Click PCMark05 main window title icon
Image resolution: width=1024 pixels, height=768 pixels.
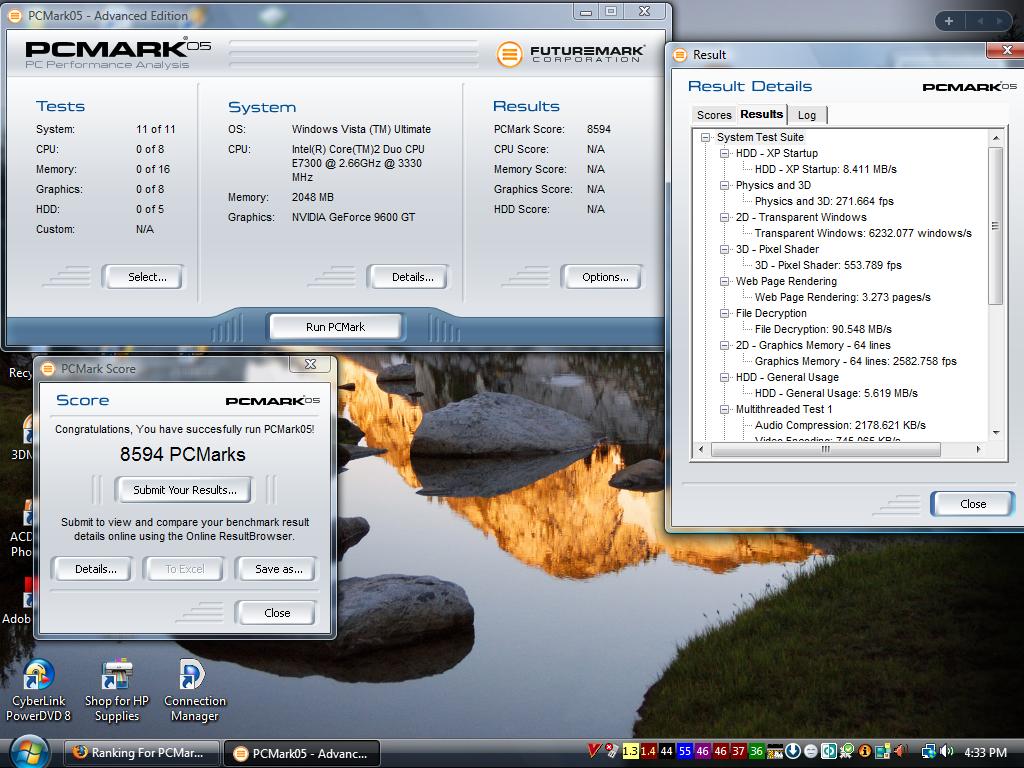pyautogui.click(x=14, y=16)
